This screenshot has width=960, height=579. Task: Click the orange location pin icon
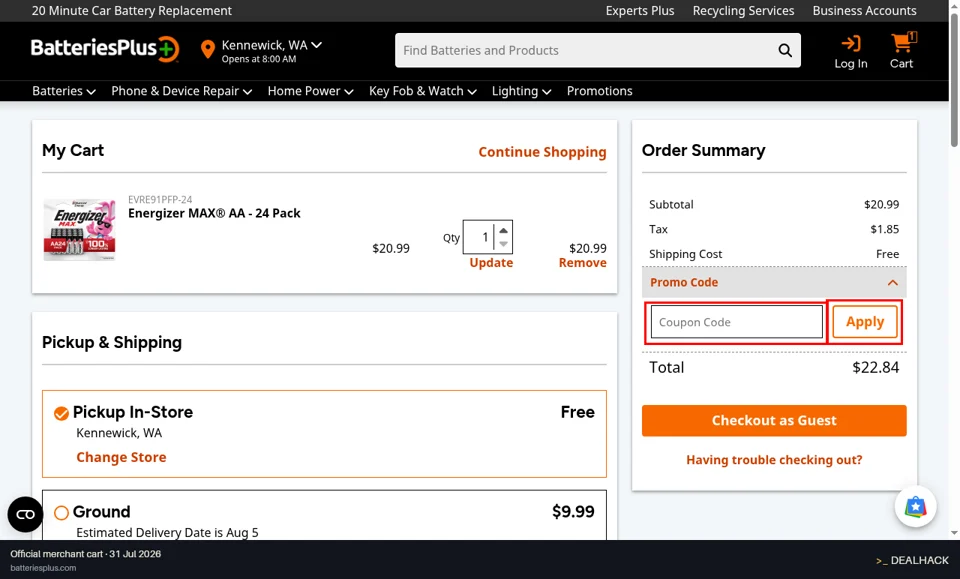[x=208, y=50]
